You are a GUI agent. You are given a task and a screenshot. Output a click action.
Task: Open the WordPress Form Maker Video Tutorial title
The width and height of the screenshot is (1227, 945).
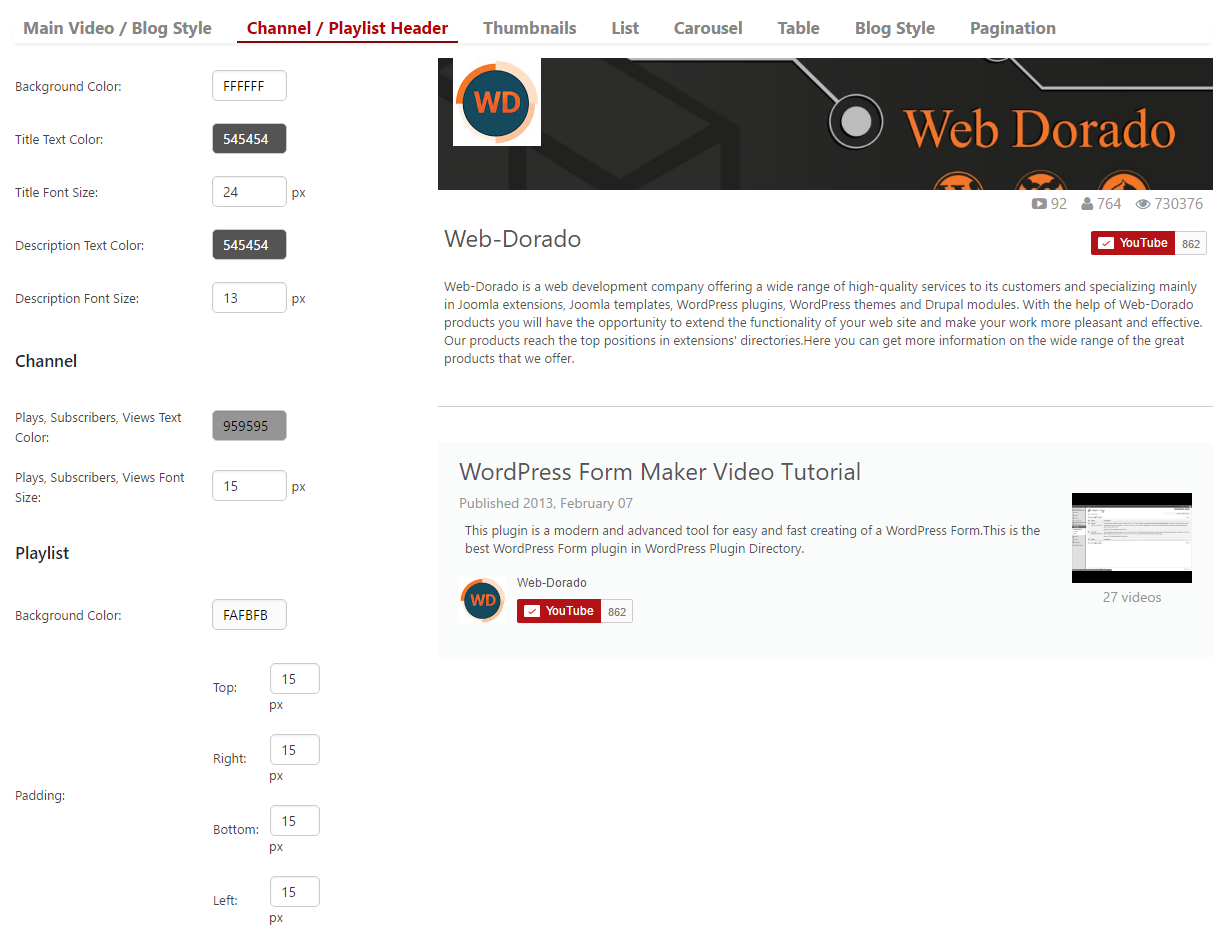click(660, 472)
